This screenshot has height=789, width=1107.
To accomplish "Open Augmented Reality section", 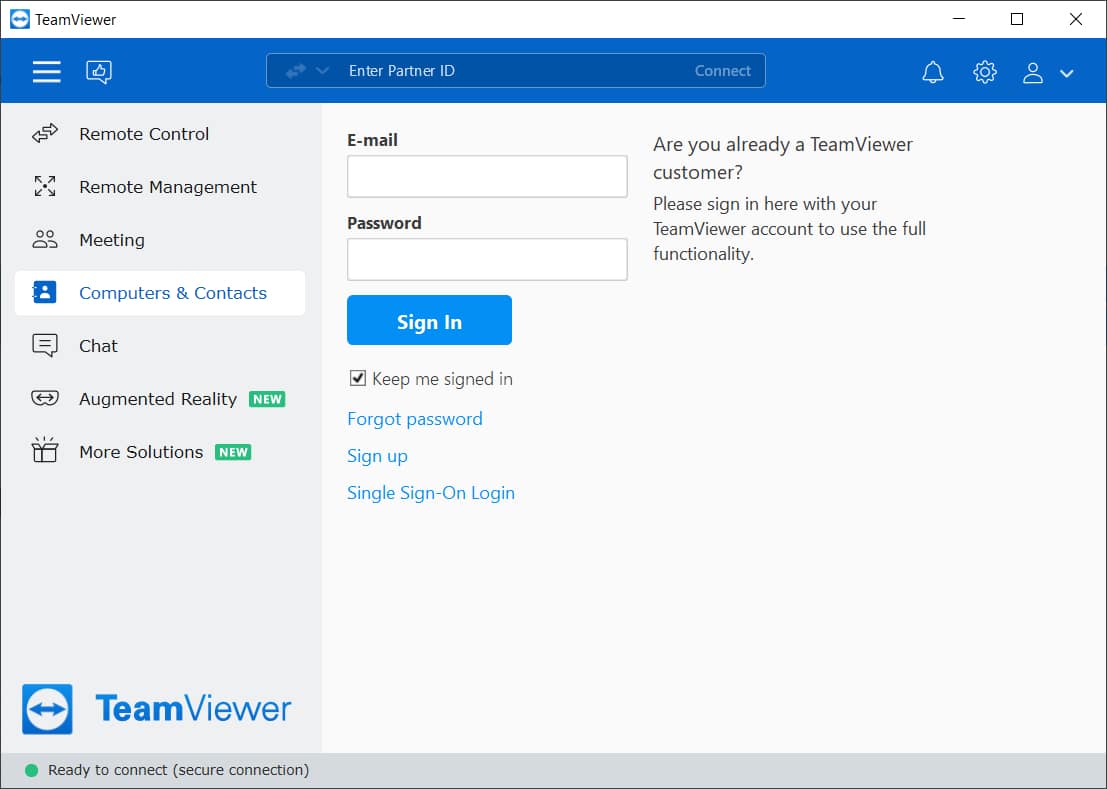I will coord(157,399).
